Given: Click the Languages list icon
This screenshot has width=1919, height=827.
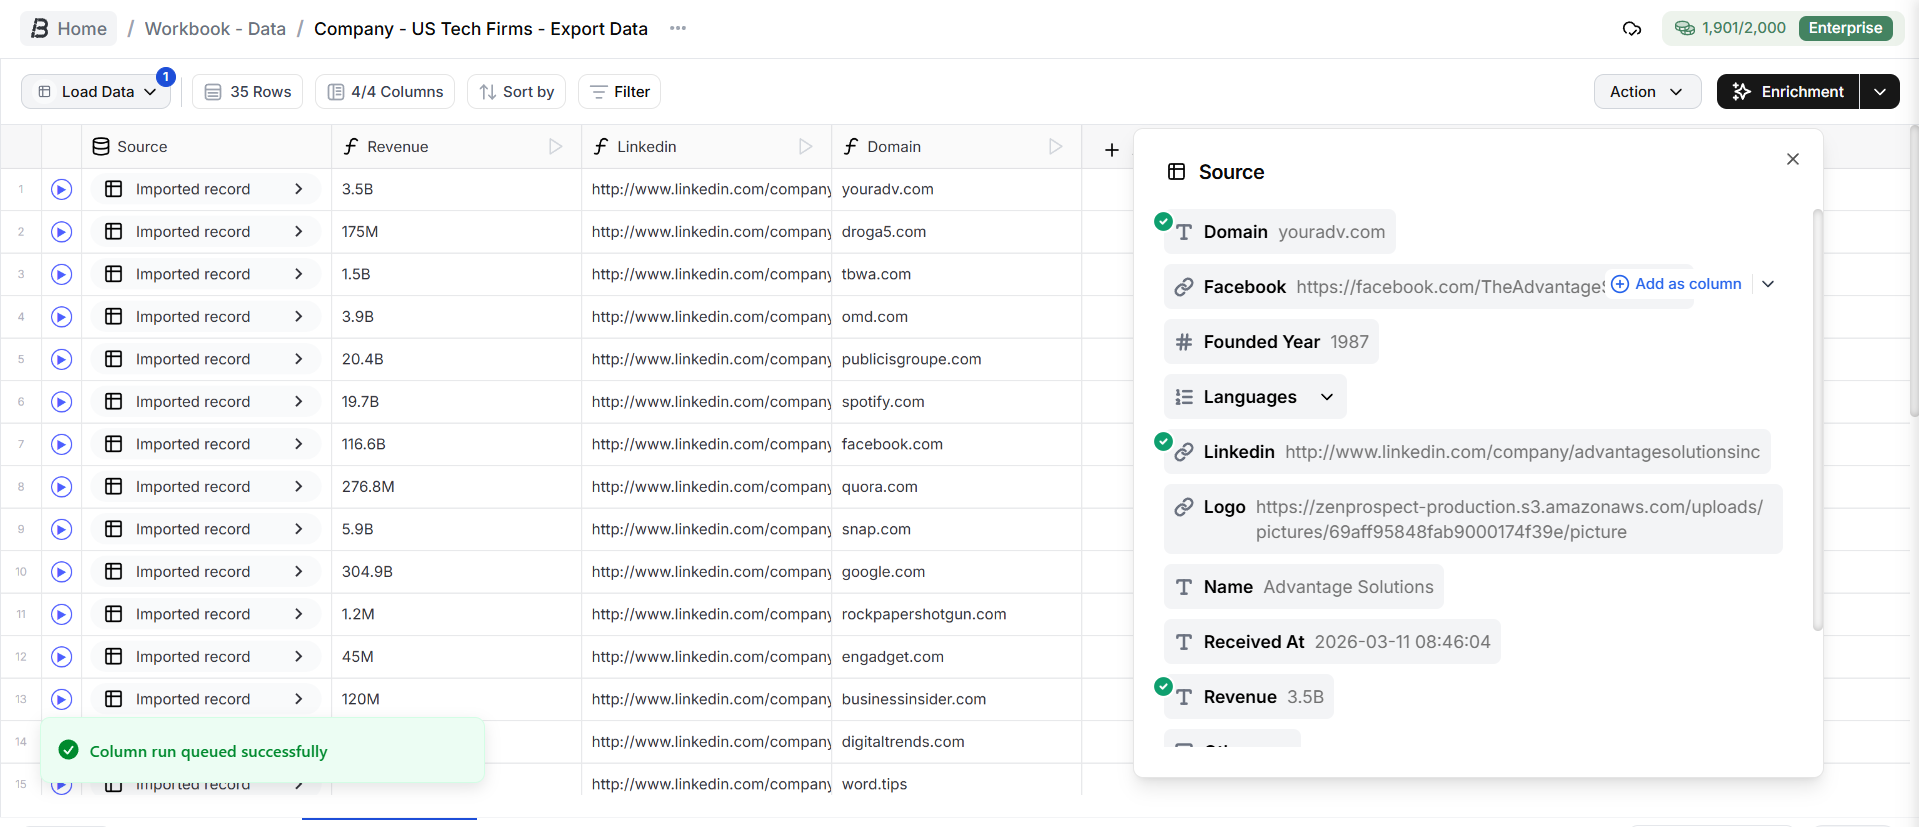Looking at the screenshot, I should pyautogui.click(x=1184, y=397).
